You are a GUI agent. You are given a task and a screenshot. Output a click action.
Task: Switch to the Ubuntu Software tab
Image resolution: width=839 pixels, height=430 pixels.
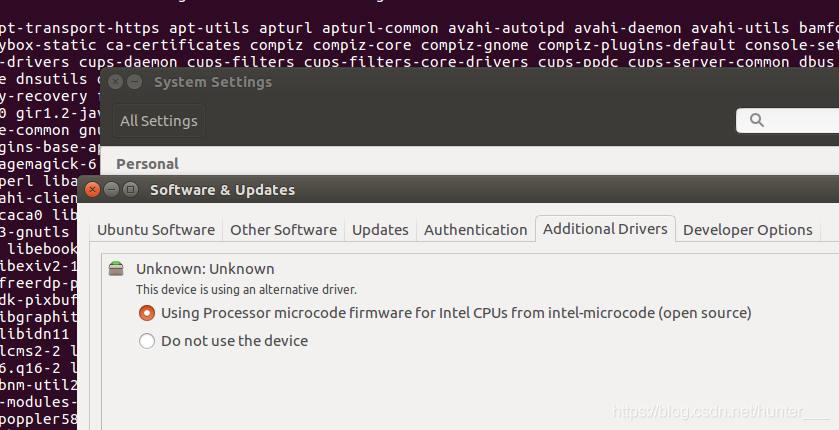point(156,230)
